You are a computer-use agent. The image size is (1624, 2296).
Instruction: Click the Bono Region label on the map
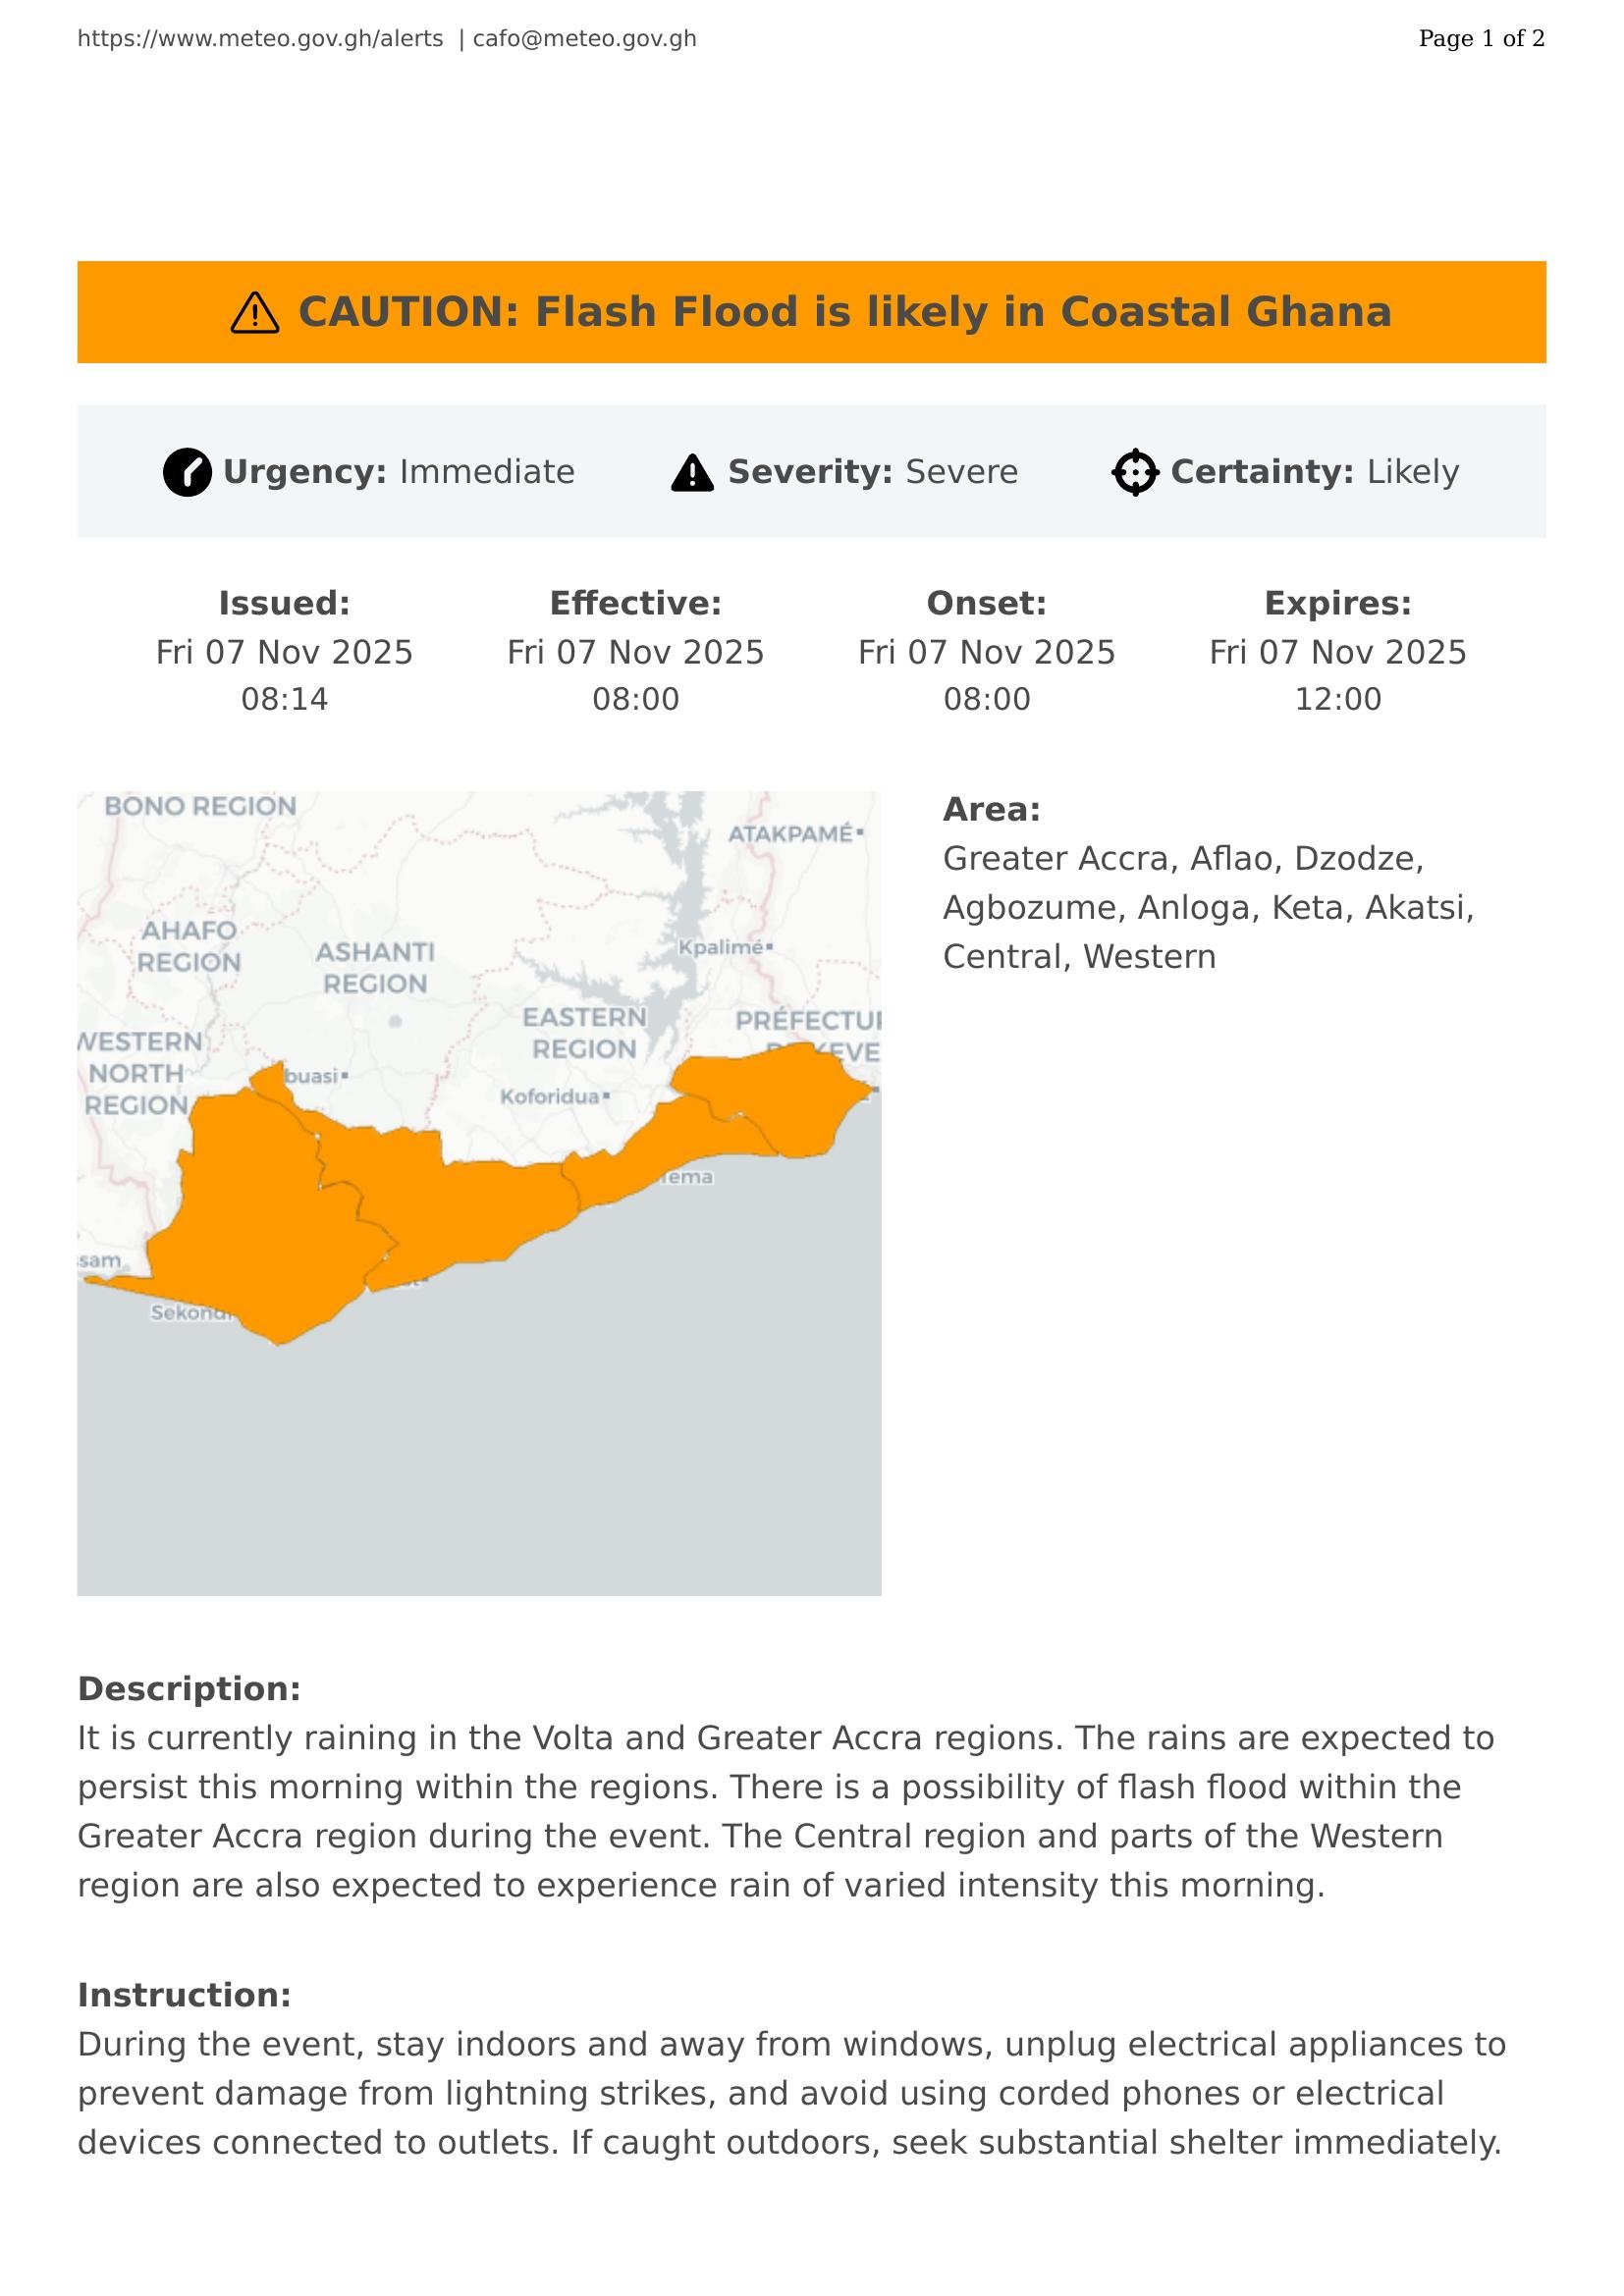click(200, 806)
